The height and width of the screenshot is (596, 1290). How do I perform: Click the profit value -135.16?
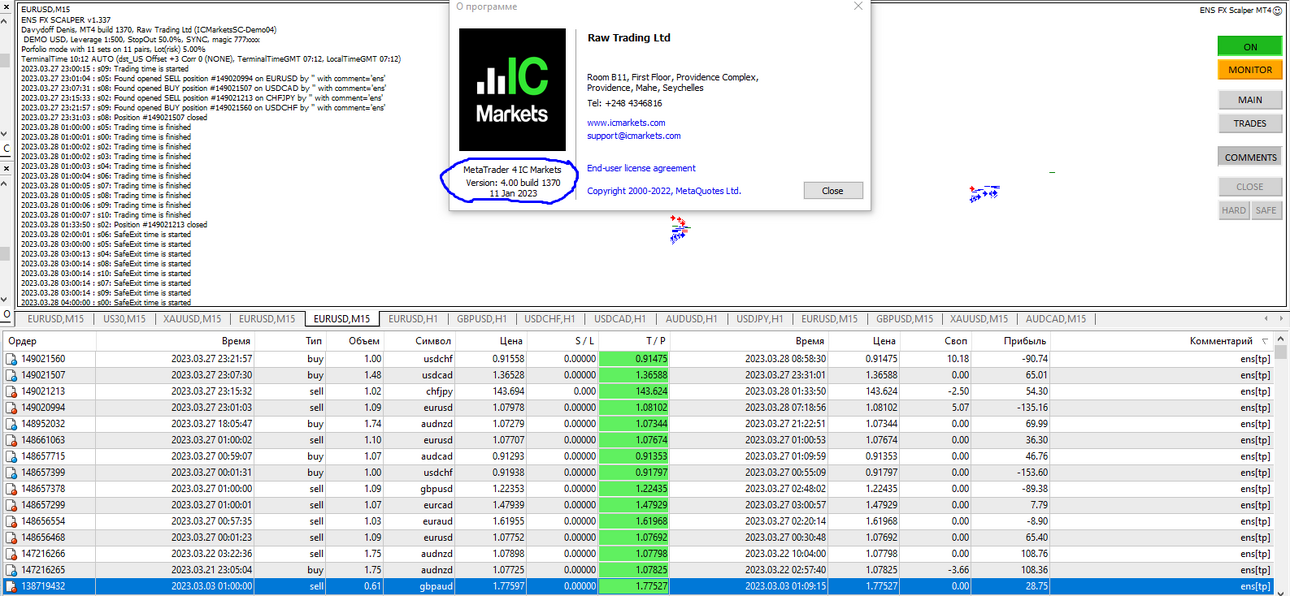pos(1030,408)
